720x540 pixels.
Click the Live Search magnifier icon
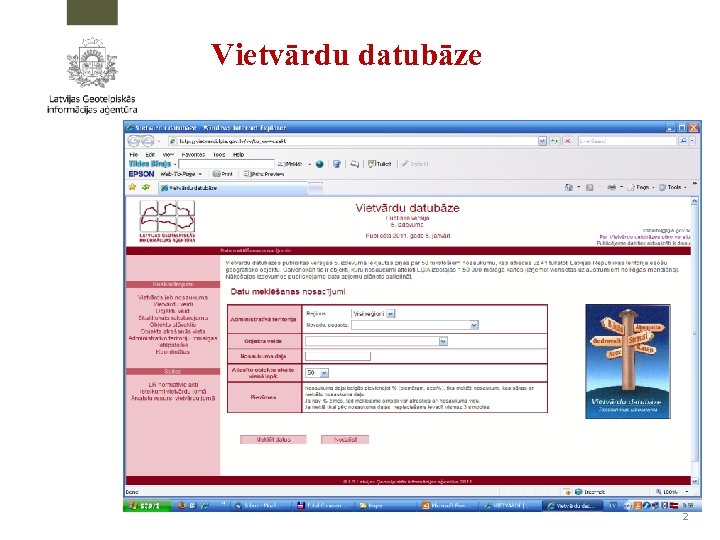point(683,141)
